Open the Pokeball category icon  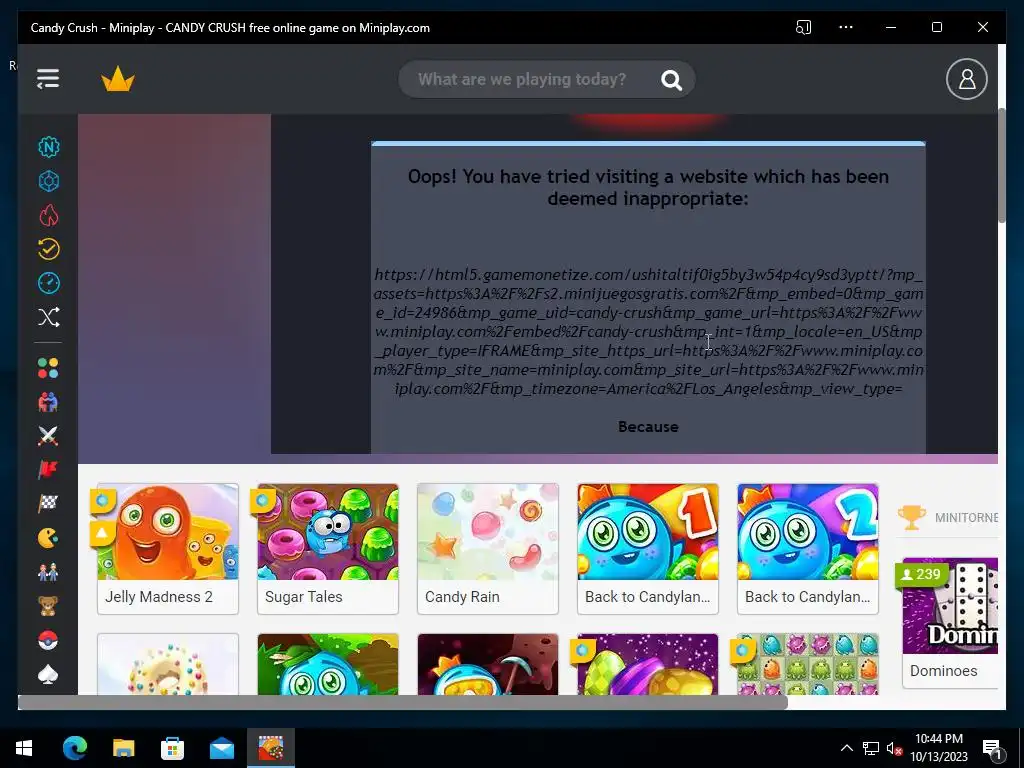[48, 640]
